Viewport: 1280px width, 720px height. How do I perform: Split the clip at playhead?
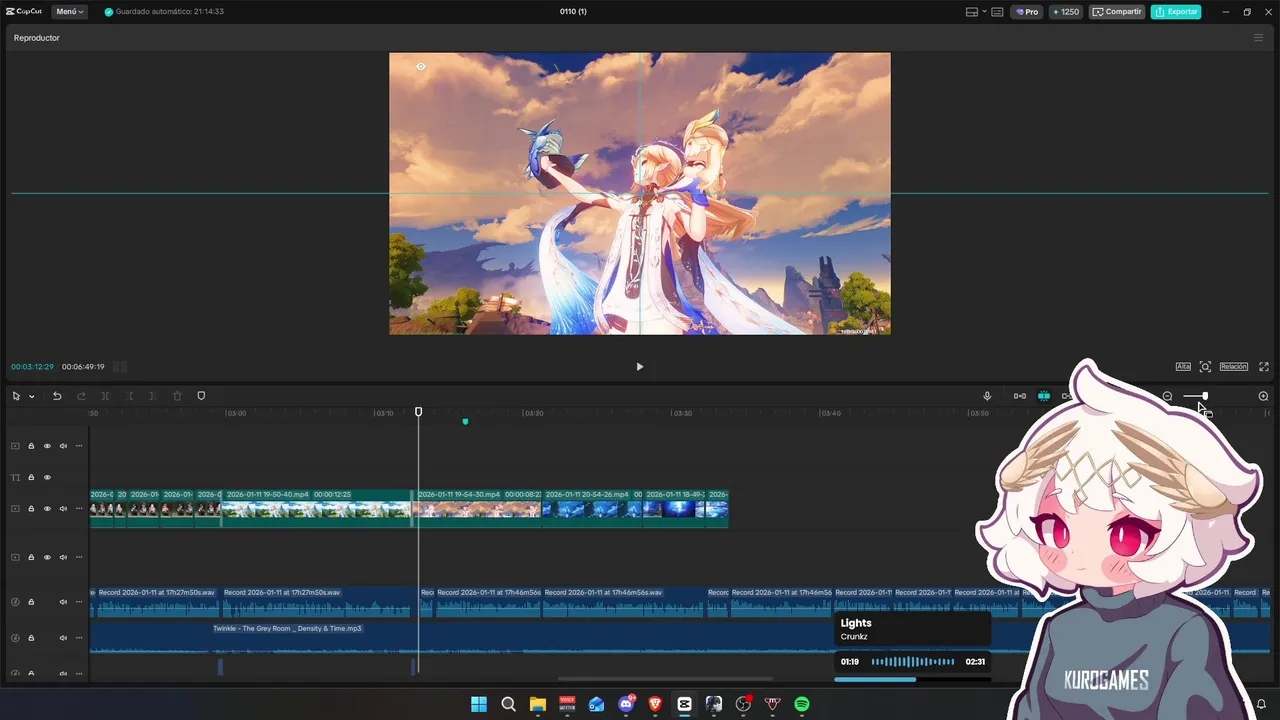(105, 396)
